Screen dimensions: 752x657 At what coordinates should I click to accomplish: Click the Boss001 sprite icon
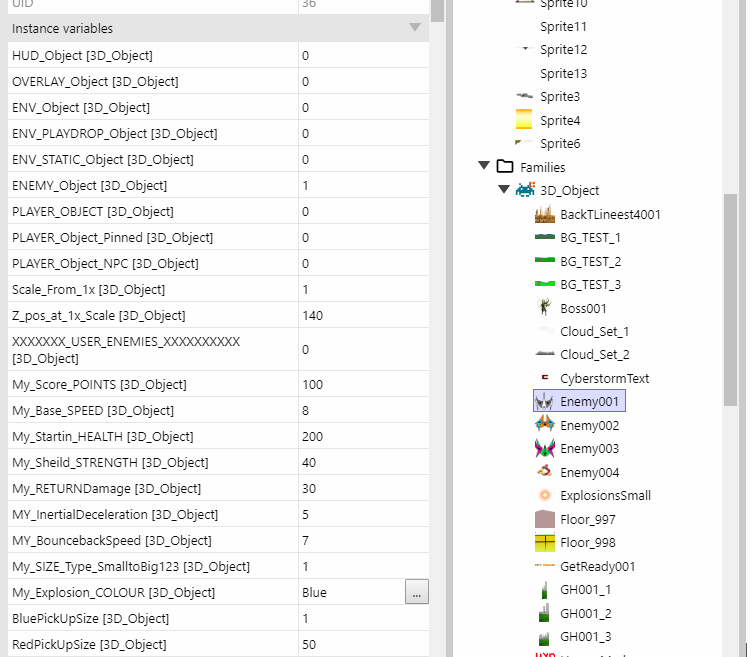coord(544,307)
